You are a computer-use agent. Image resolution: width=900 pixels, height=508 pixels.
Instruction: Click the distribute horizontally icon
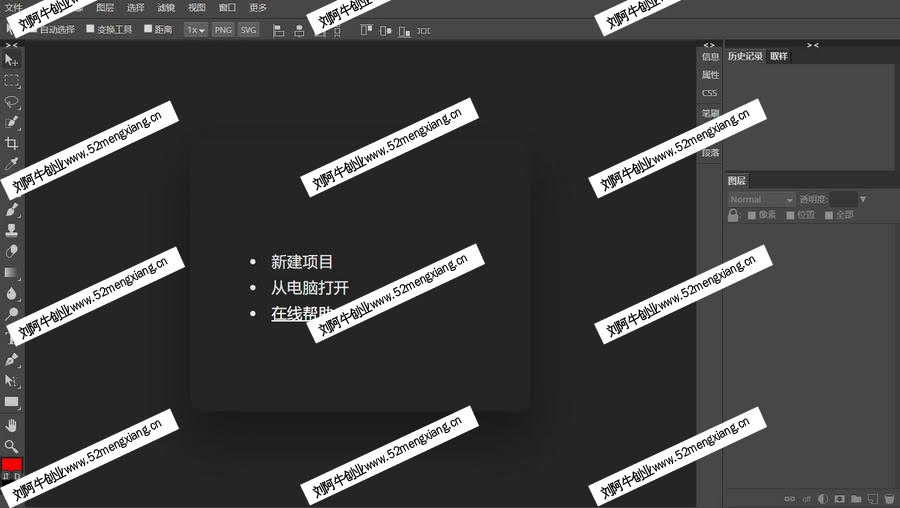(424, 30)
